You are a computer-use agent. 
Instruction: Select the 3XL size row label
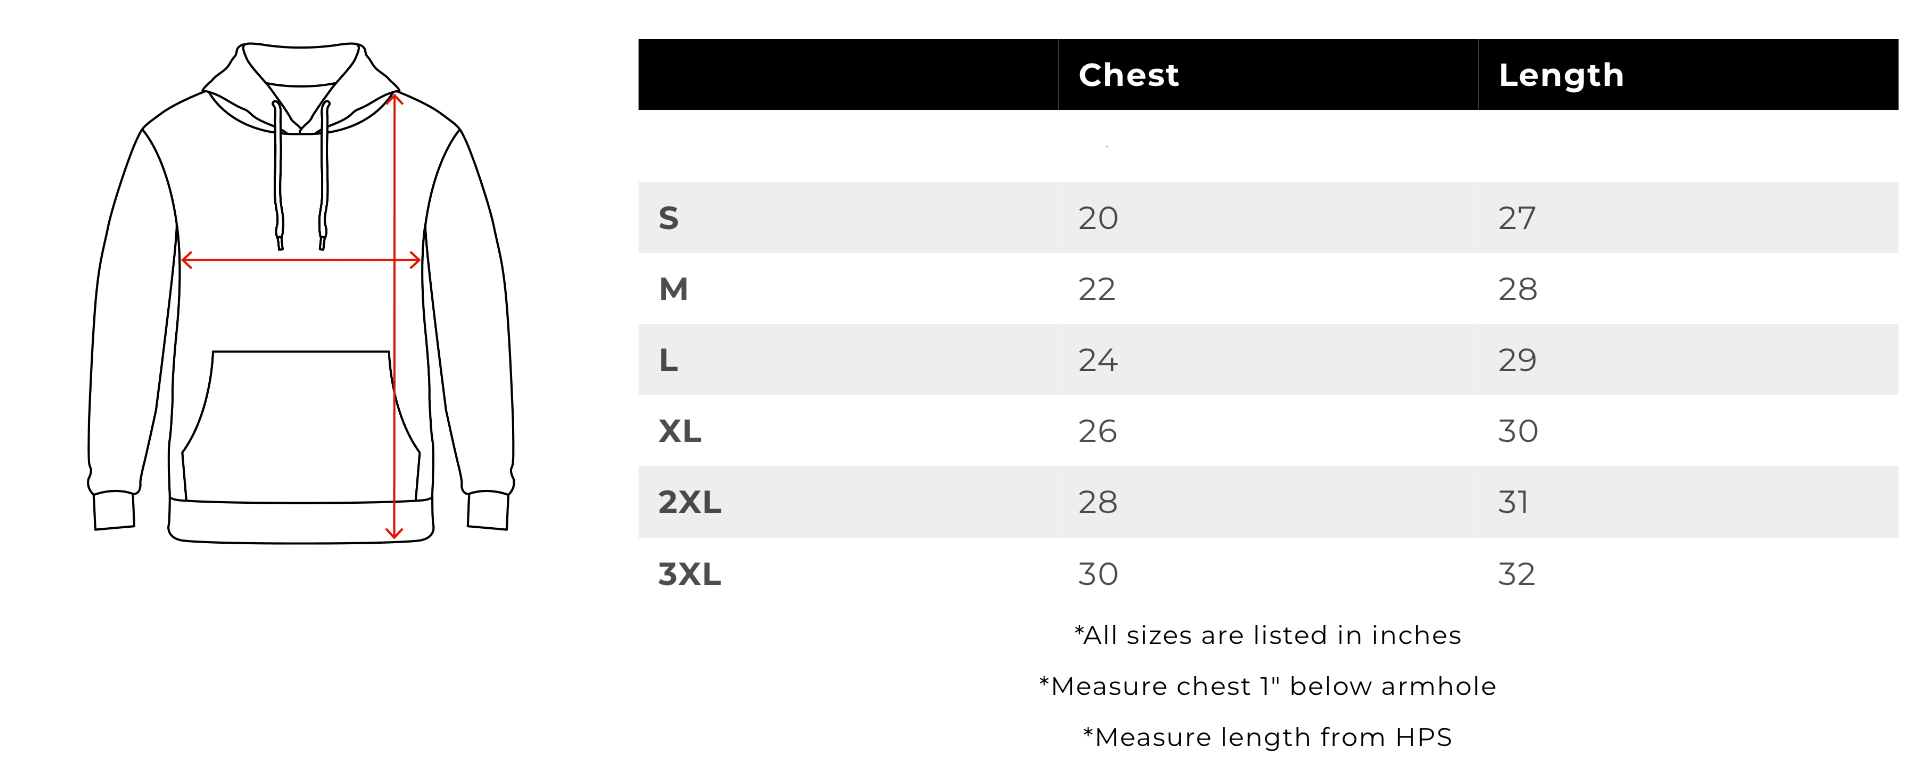tap(689, 574)
